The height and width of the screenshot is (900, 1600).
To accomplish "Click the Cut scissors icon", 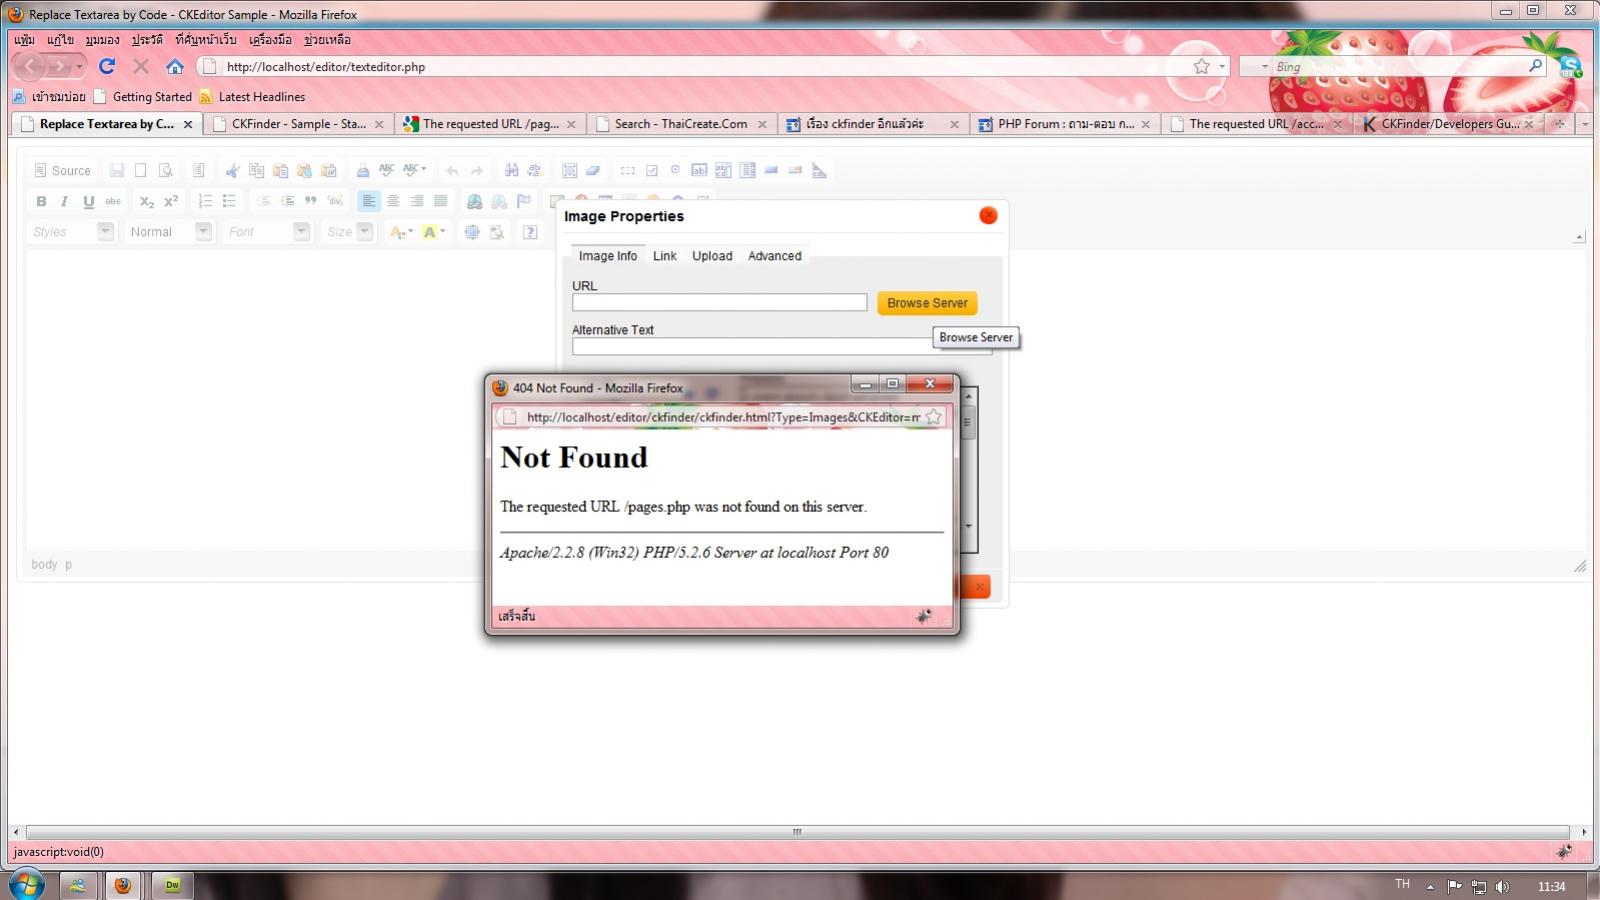I will [232, 171].
